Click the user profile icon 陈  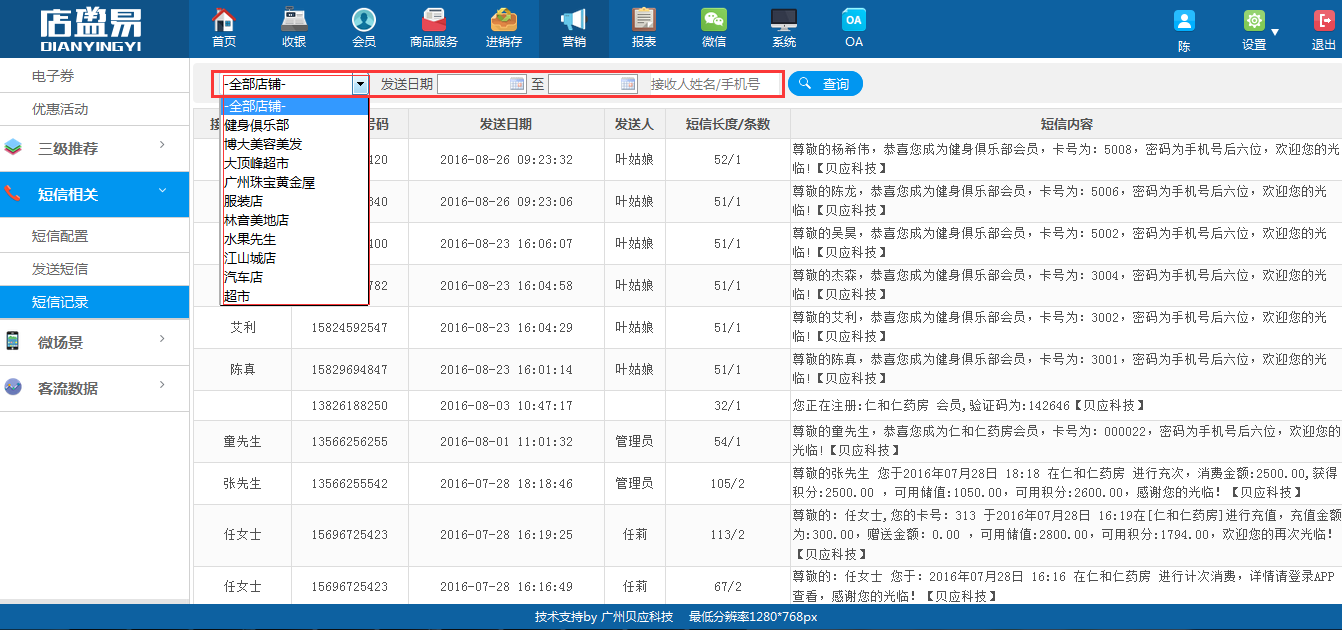(1184, 21)
